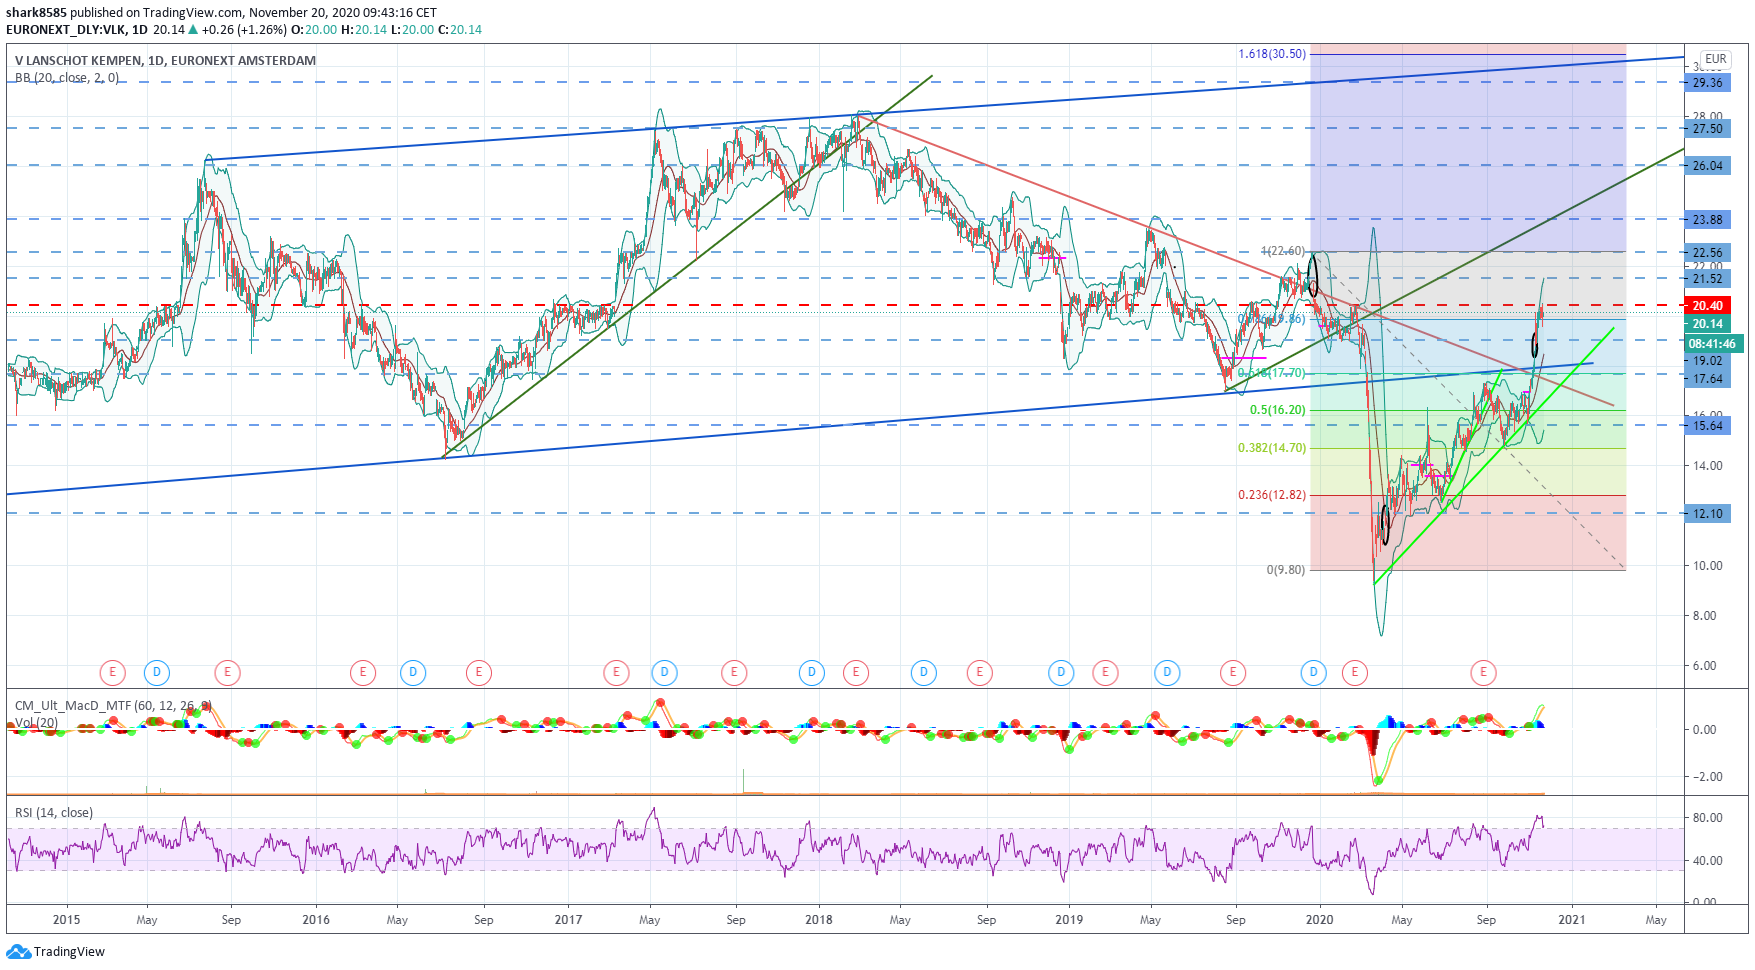The width and height of the screenshot is (1755, 970).
Task: Click the 14.00 price axis label
Action: click(1707, 466)
